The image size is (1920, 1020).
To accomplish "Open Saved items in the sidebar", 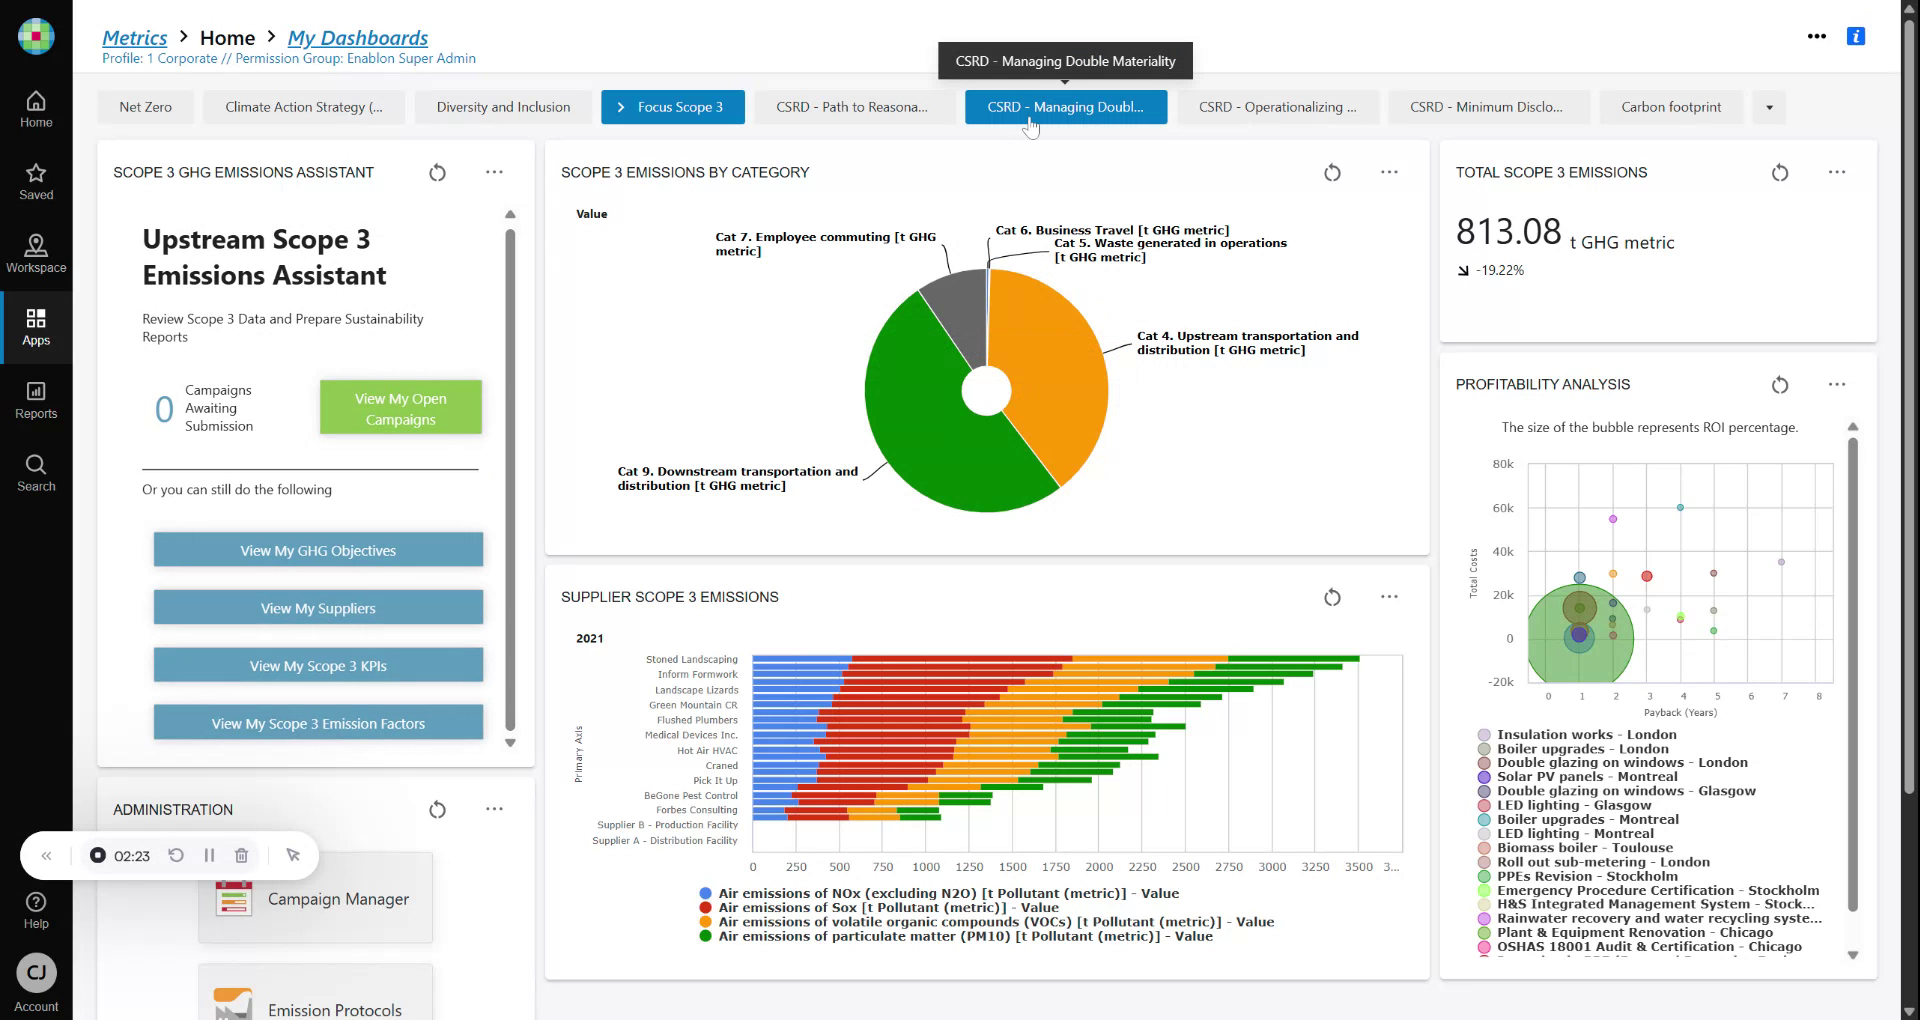I will click(x=36, y=181).
